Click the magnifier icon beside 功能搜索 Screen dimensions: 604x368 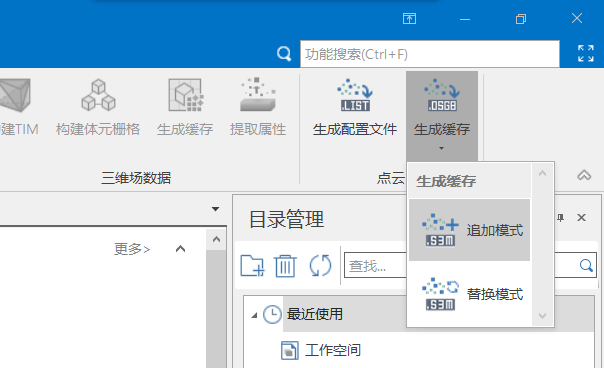point(284,54)
